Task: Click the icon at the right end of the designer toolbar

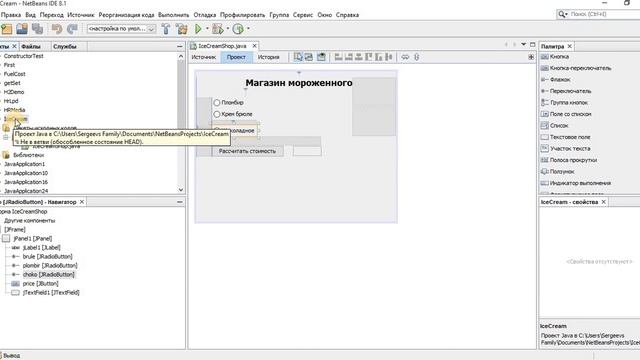Action: pyautogui.click(x=531, y=57)
